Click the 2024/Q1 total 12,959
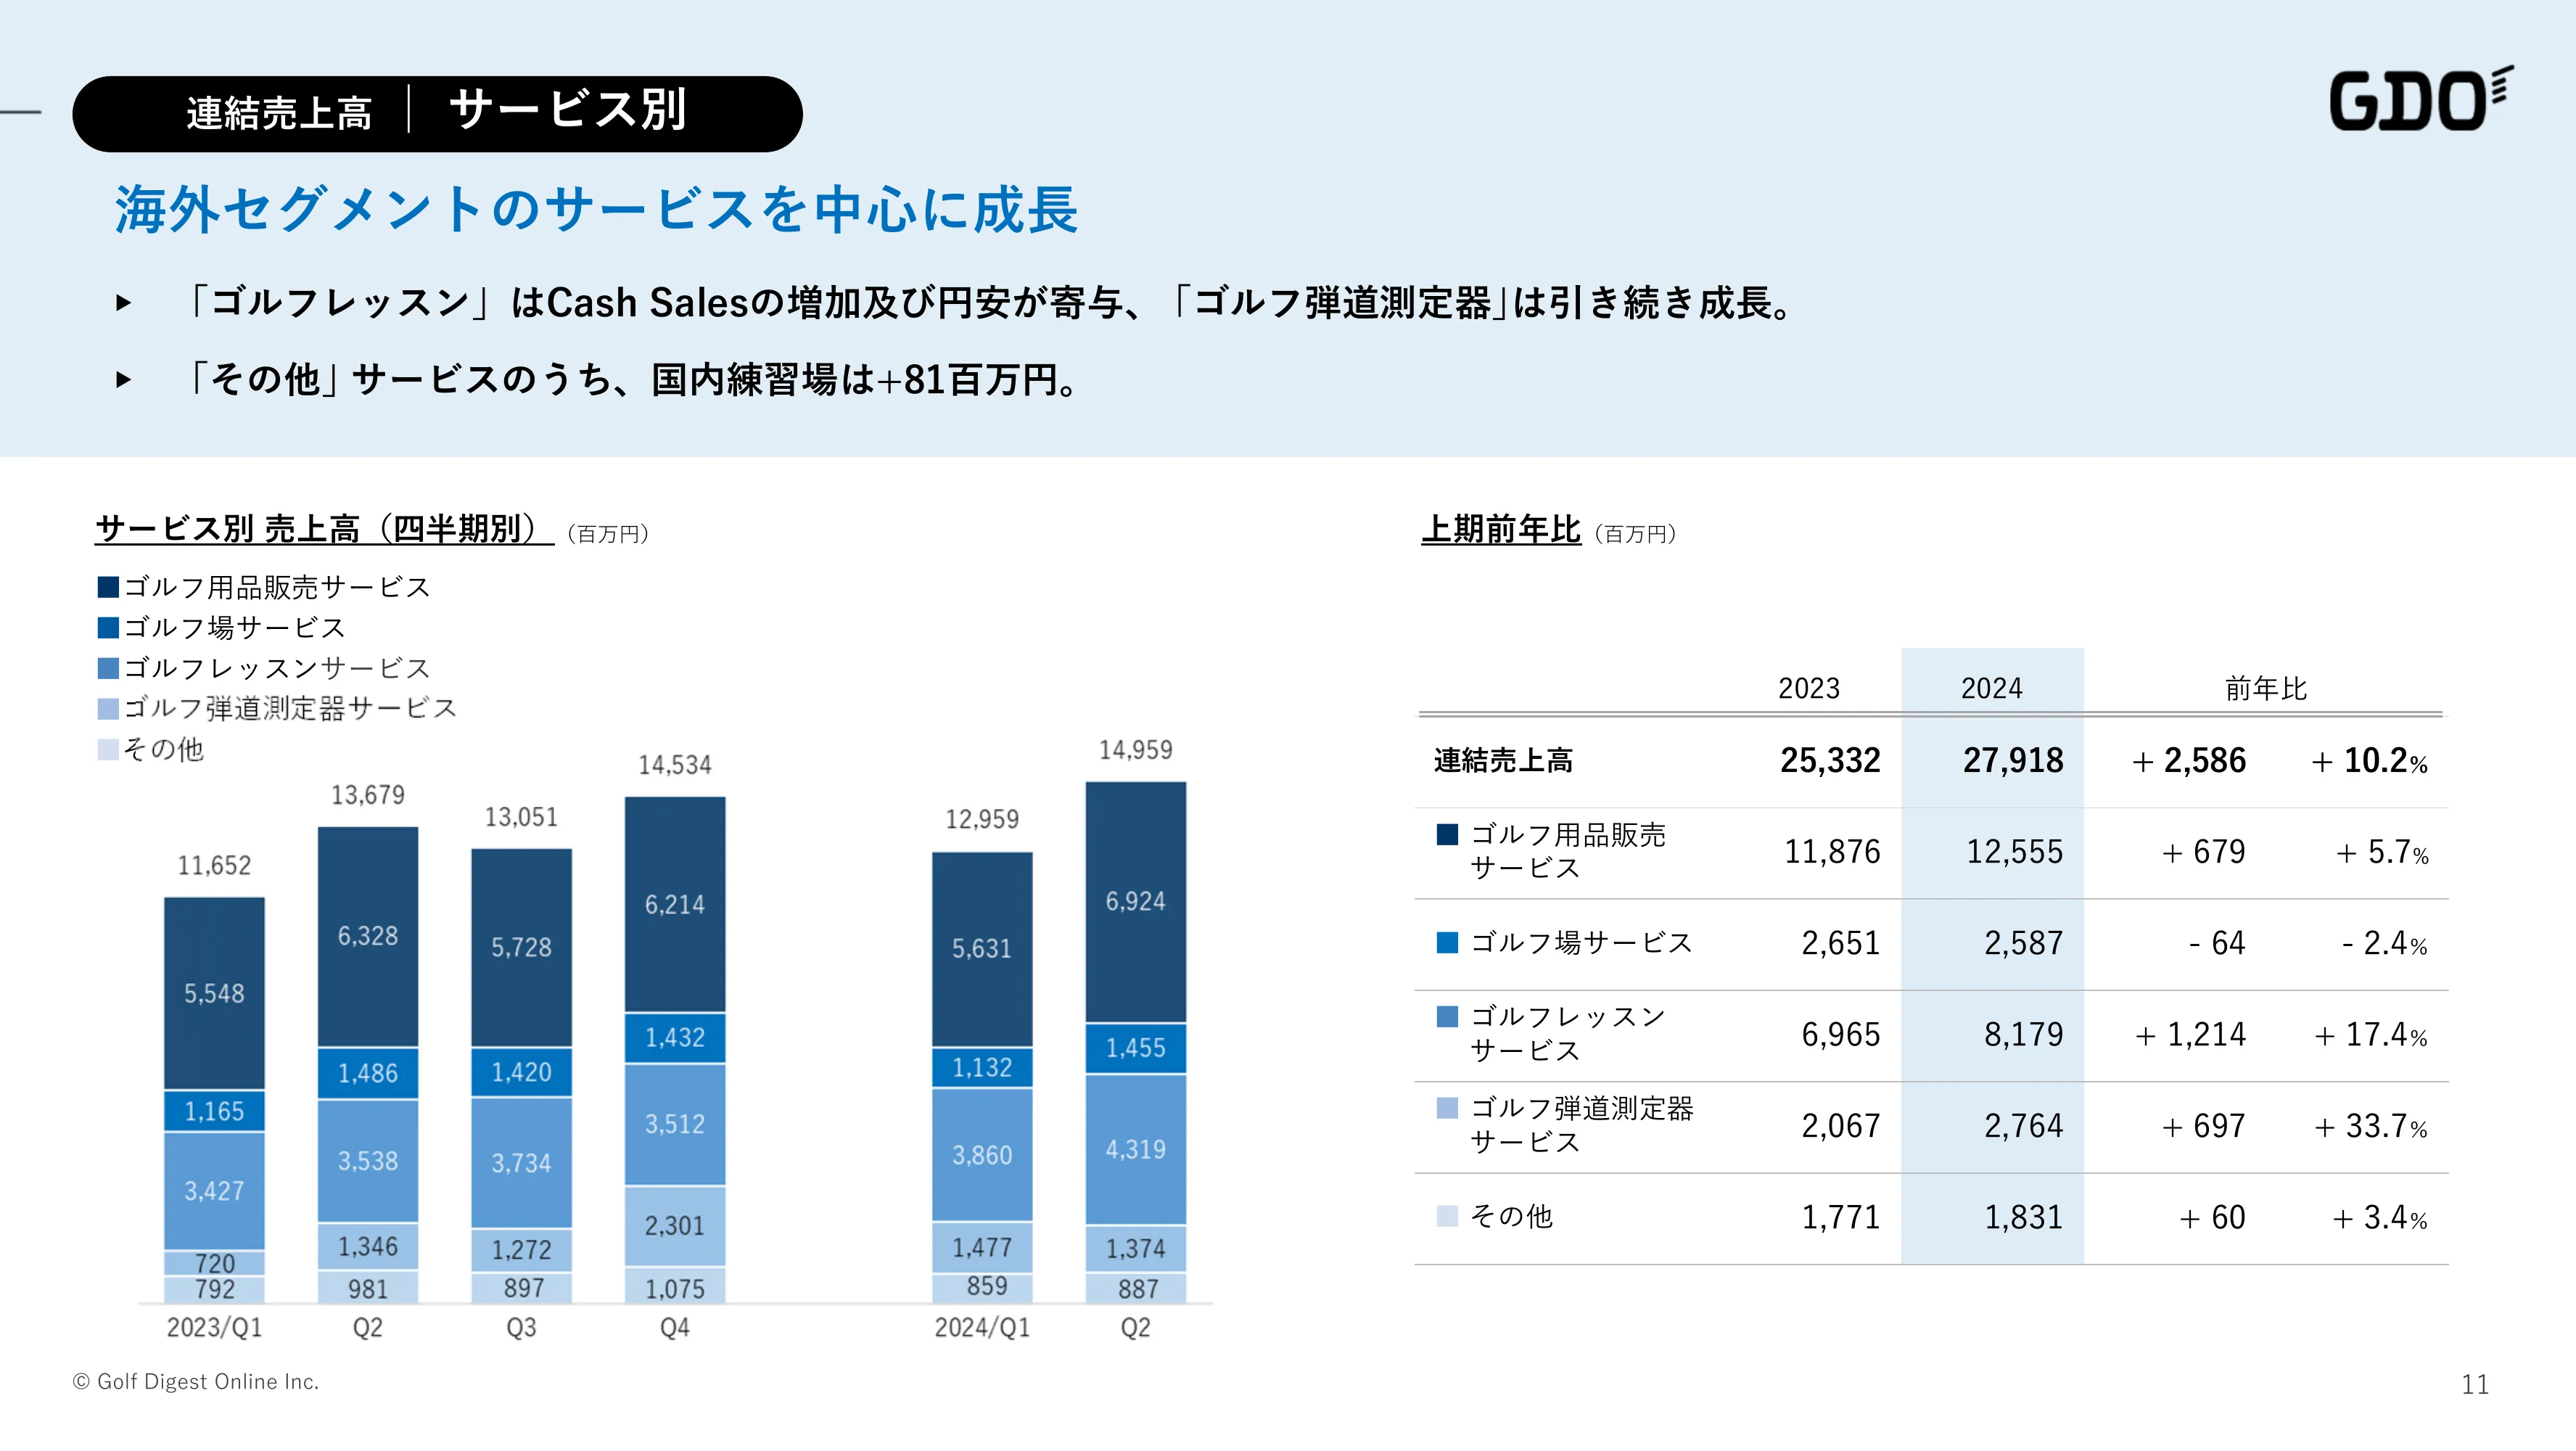The width and height of the screenshot is (2576, 1451). pos(982,819)
